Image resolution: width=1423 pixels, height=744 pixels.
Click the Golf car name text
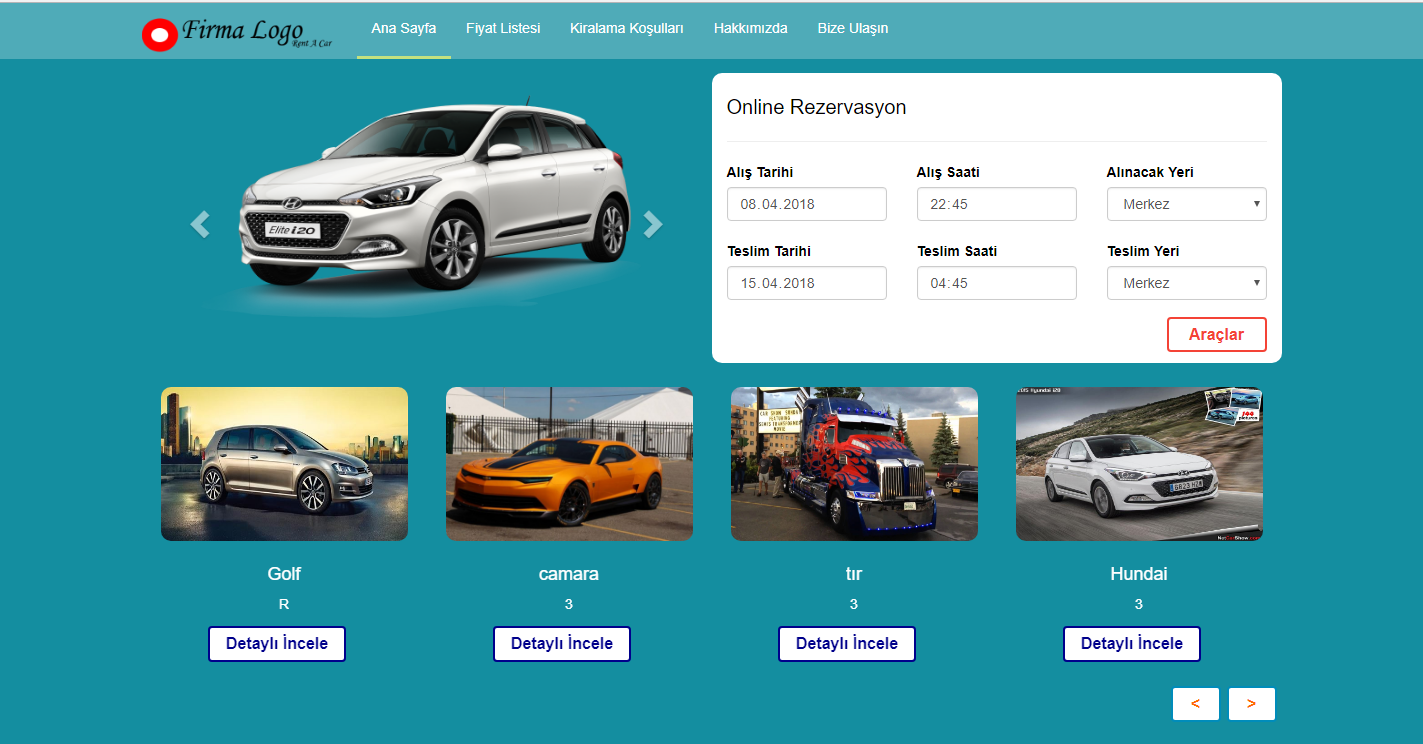(x=284, y=574)
